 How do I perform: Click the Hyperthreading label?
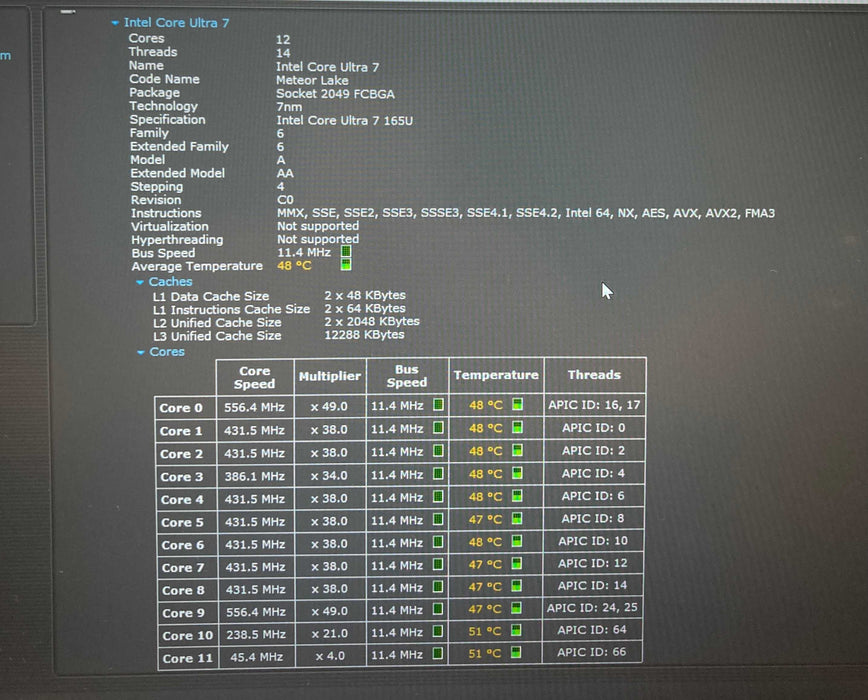coord(177,240)
